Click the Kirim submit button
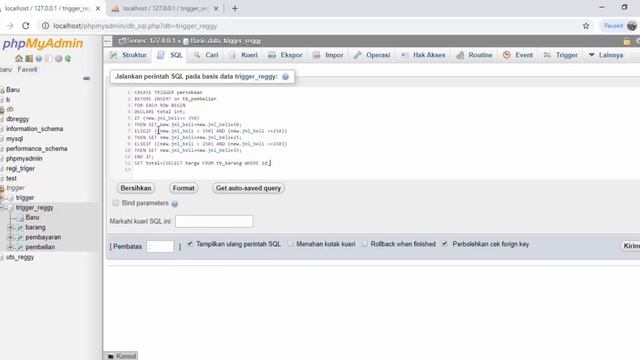The height and width of the screenshot is (360, 640). (x=631, y=246)
